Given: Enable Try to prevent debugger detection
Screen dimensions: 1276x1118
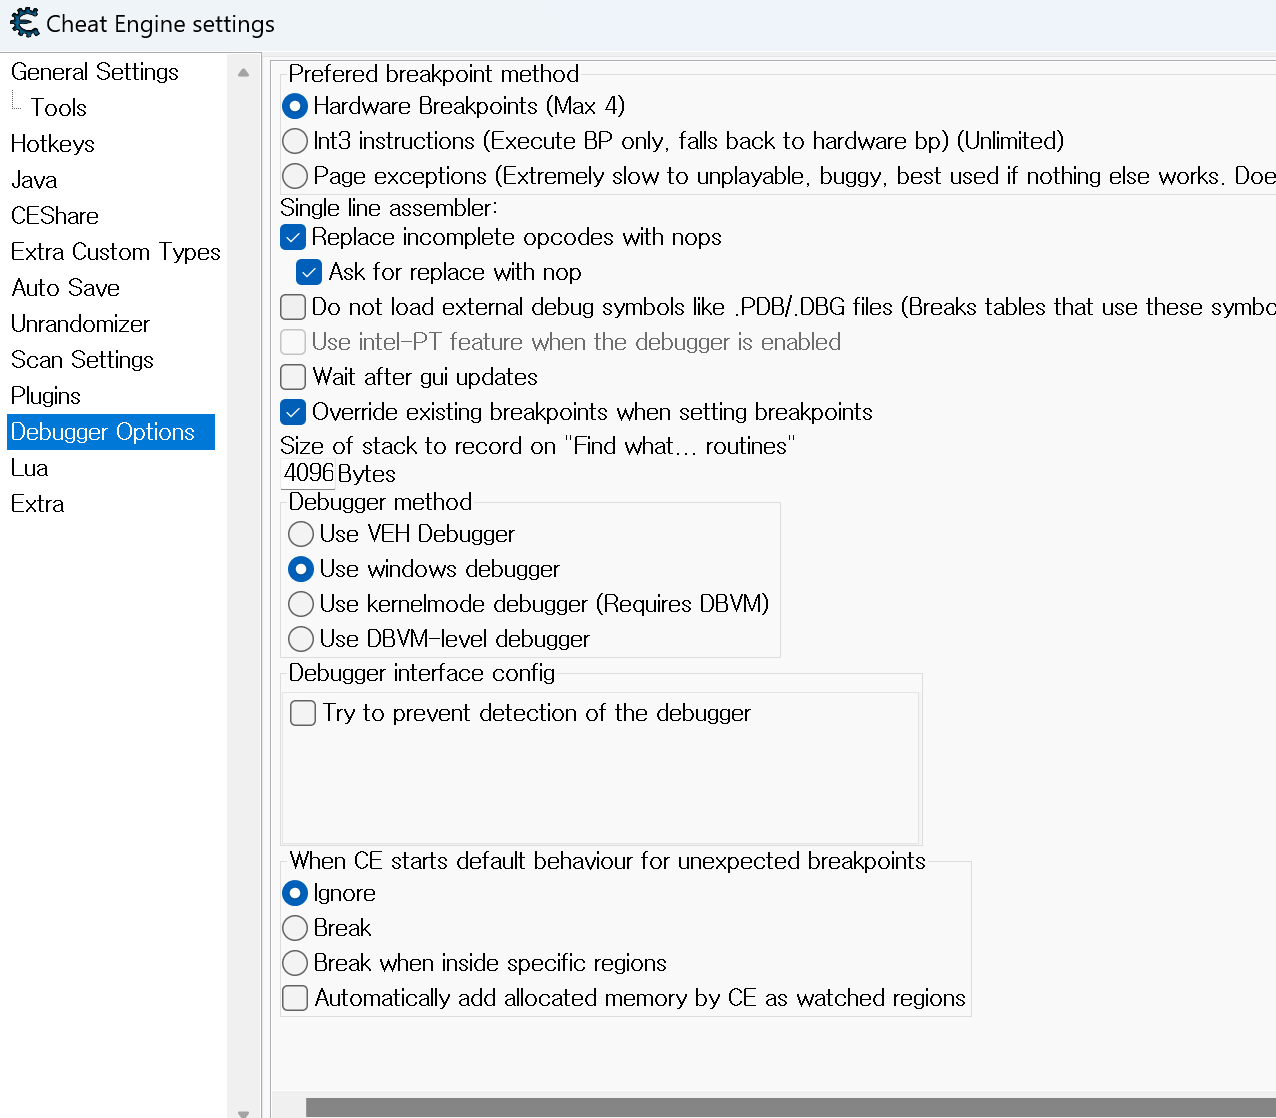Looking at the screenshot, I should (303, 713).
